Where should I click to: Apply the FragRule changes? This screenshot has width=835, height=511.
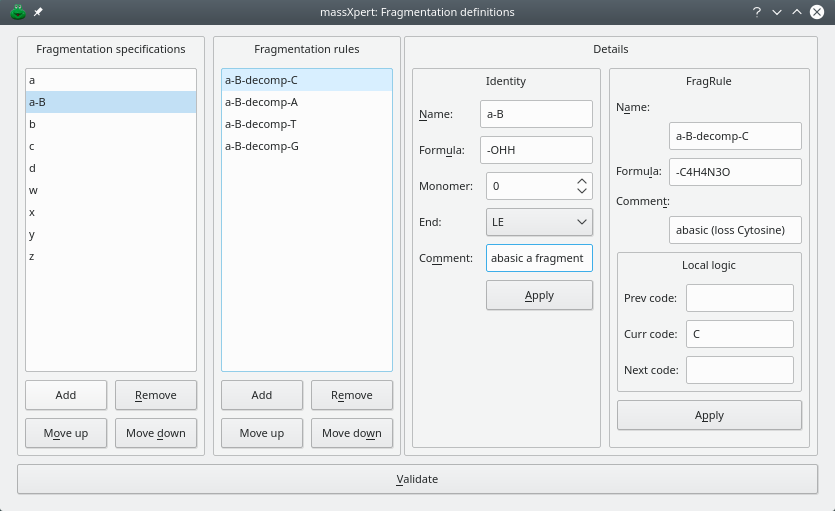coord(709,415)
